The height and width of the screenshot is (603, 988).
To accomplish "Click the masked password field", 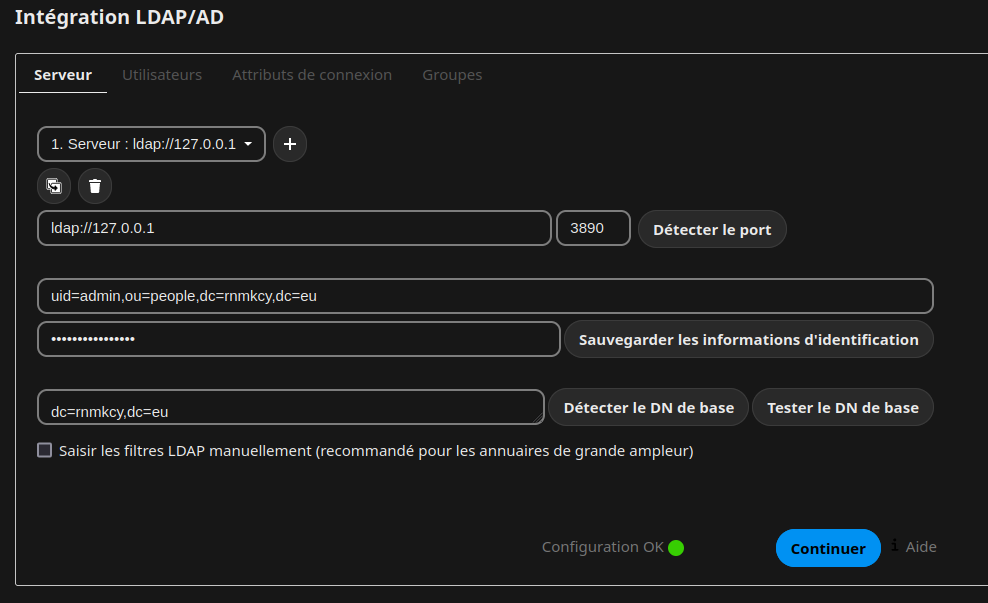I will pyautogui.click(x=298, y=339).
